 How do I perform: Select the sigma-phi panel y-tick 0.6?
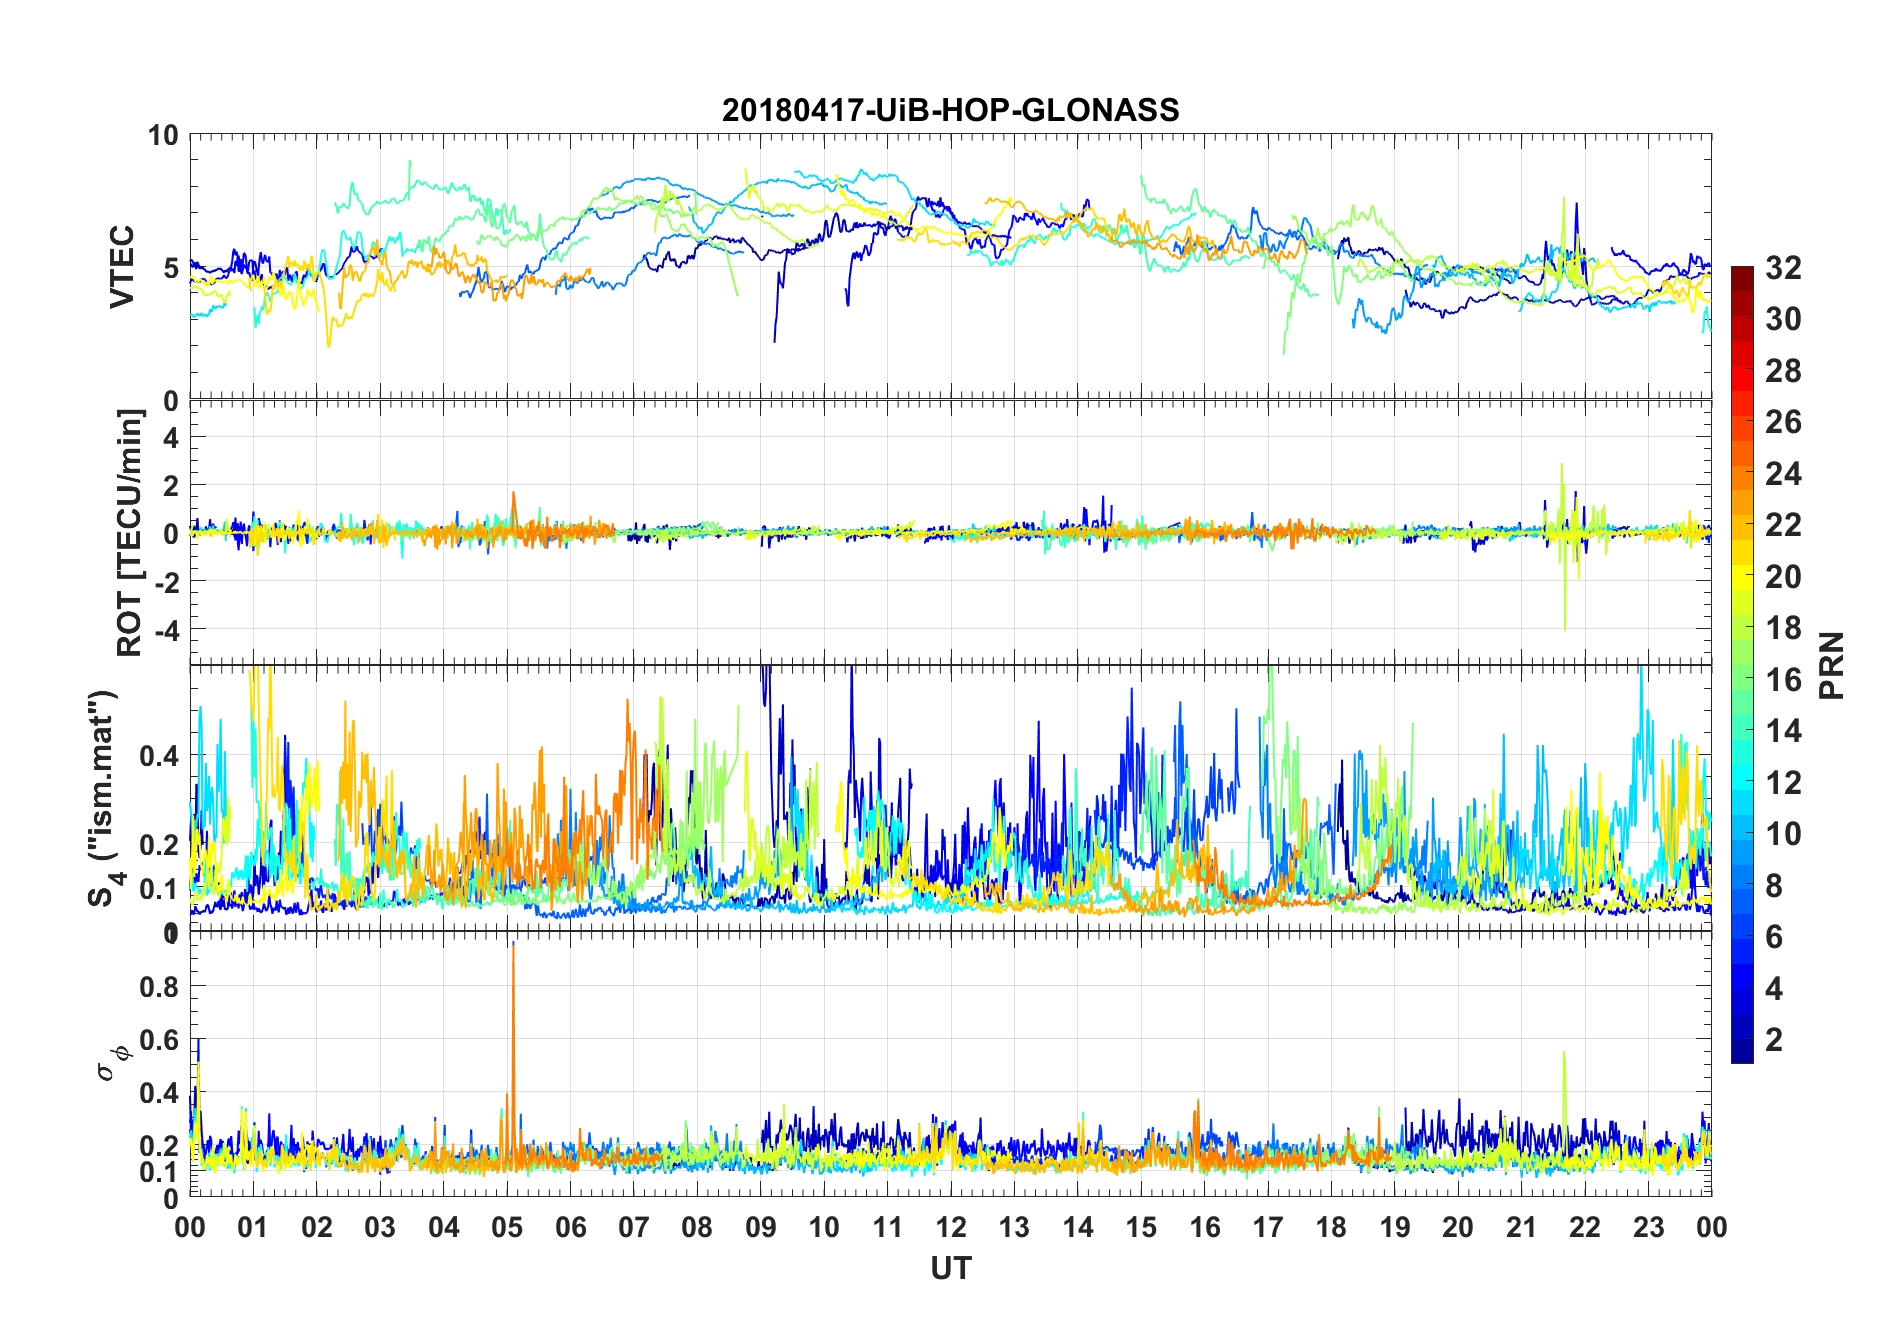(160, 1040)
